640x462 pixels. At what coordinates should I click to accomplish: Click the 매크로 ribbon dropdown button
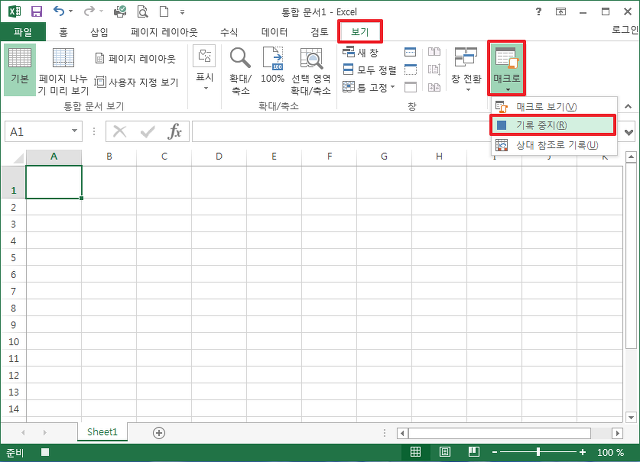coord(507,68)
